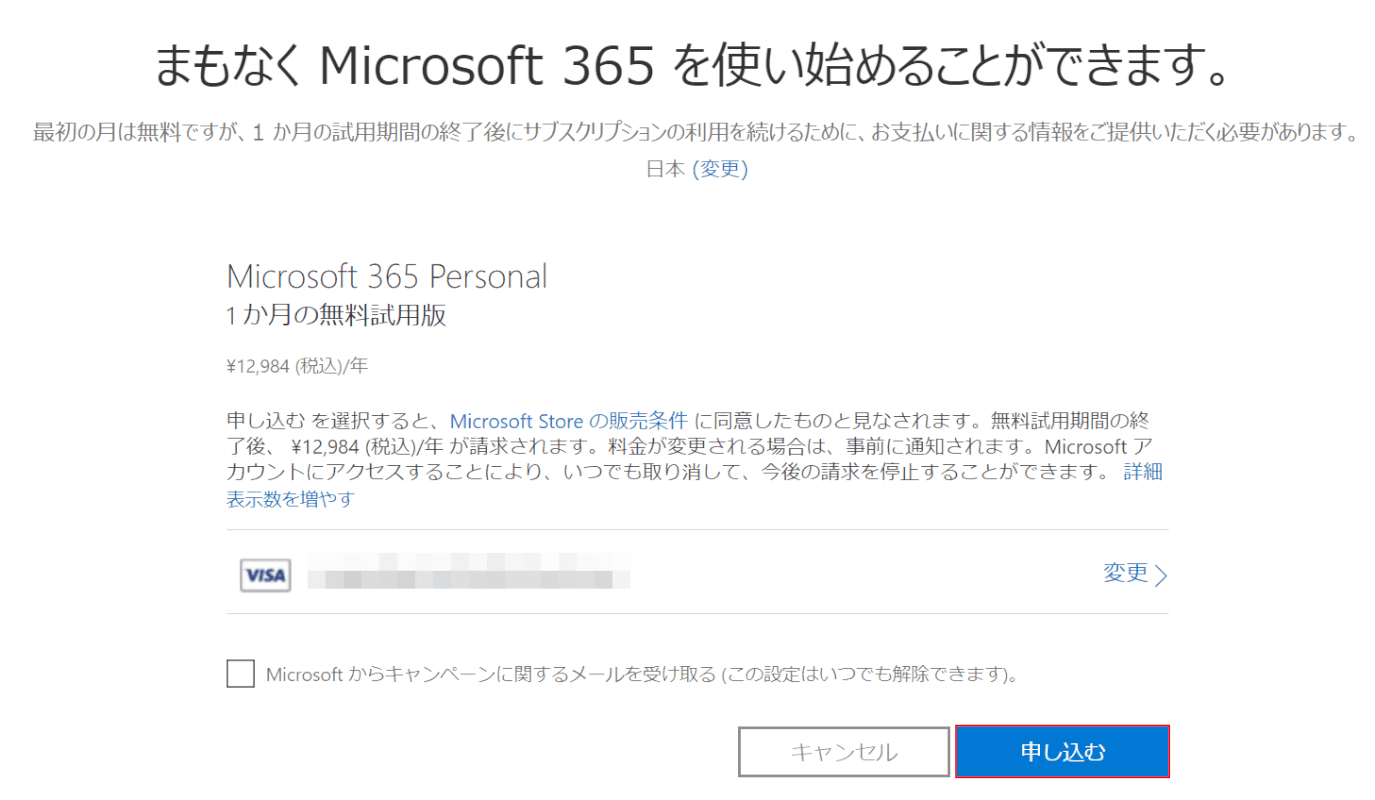1375x800 pixels.
Task: Click the 日本 country text
Action: click(x=665, y=170)
